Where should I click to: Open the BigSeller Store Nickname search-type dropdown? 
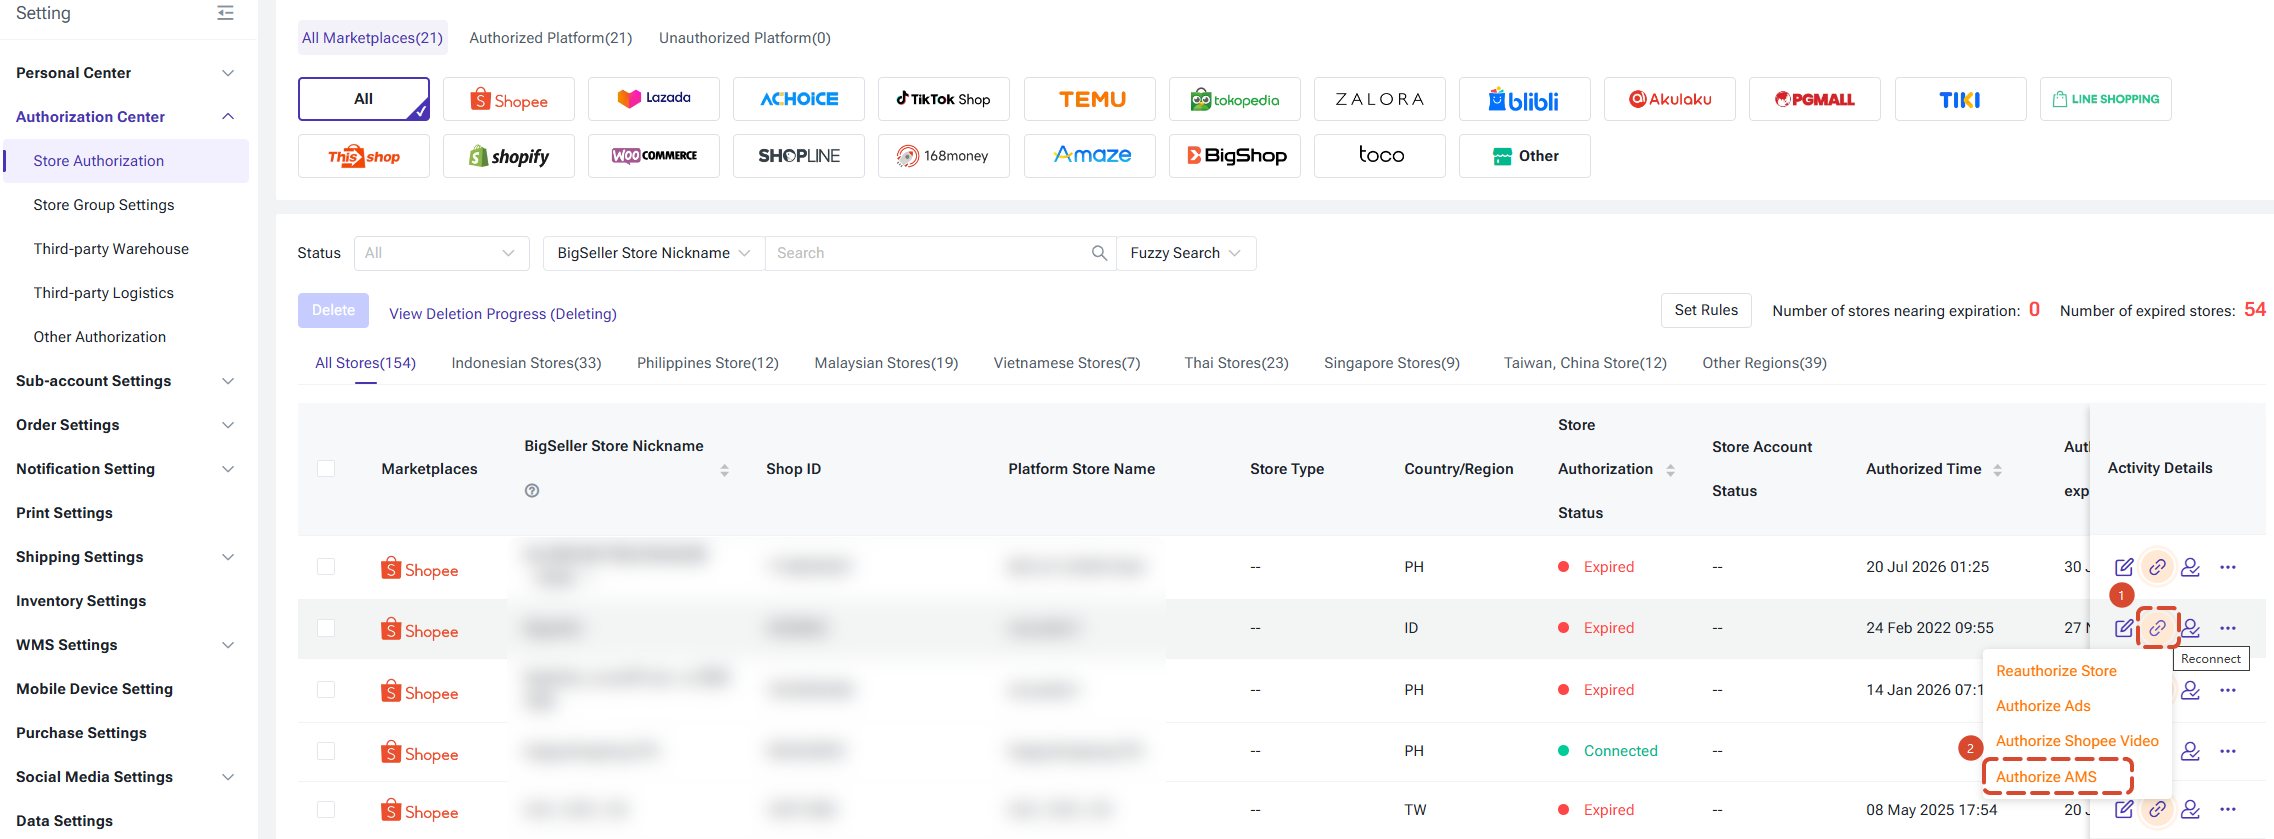point(654,253)
